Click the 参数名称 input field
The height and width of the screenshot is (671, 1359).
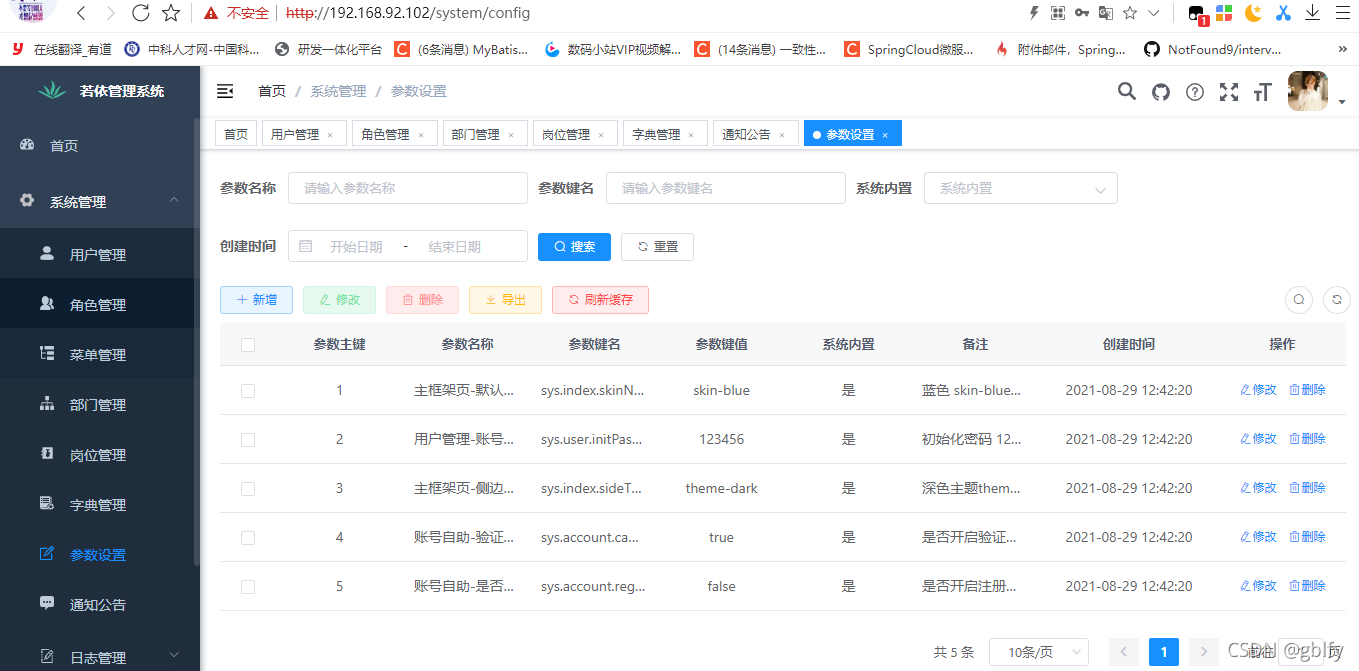[x=407, y=188]
